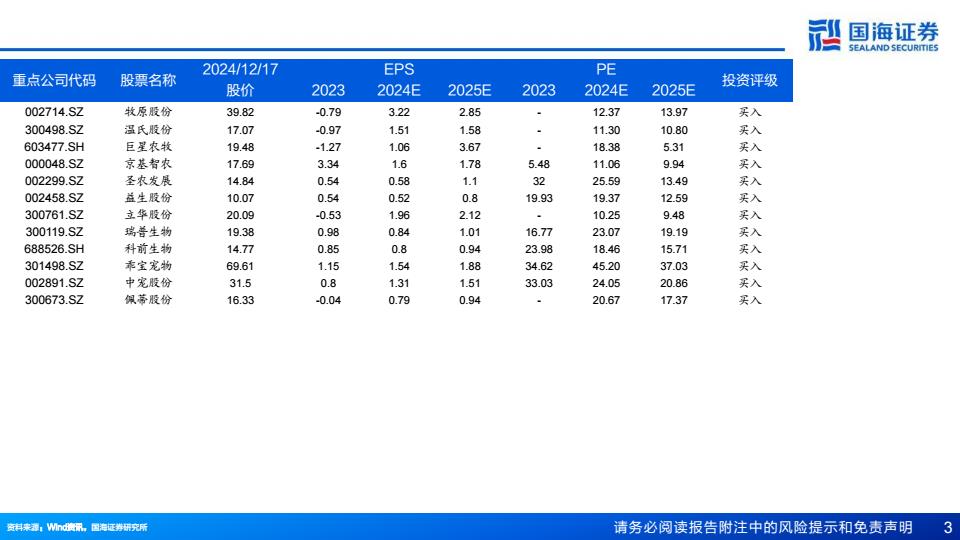Select stock code 300119.SZ

(54, 232)
